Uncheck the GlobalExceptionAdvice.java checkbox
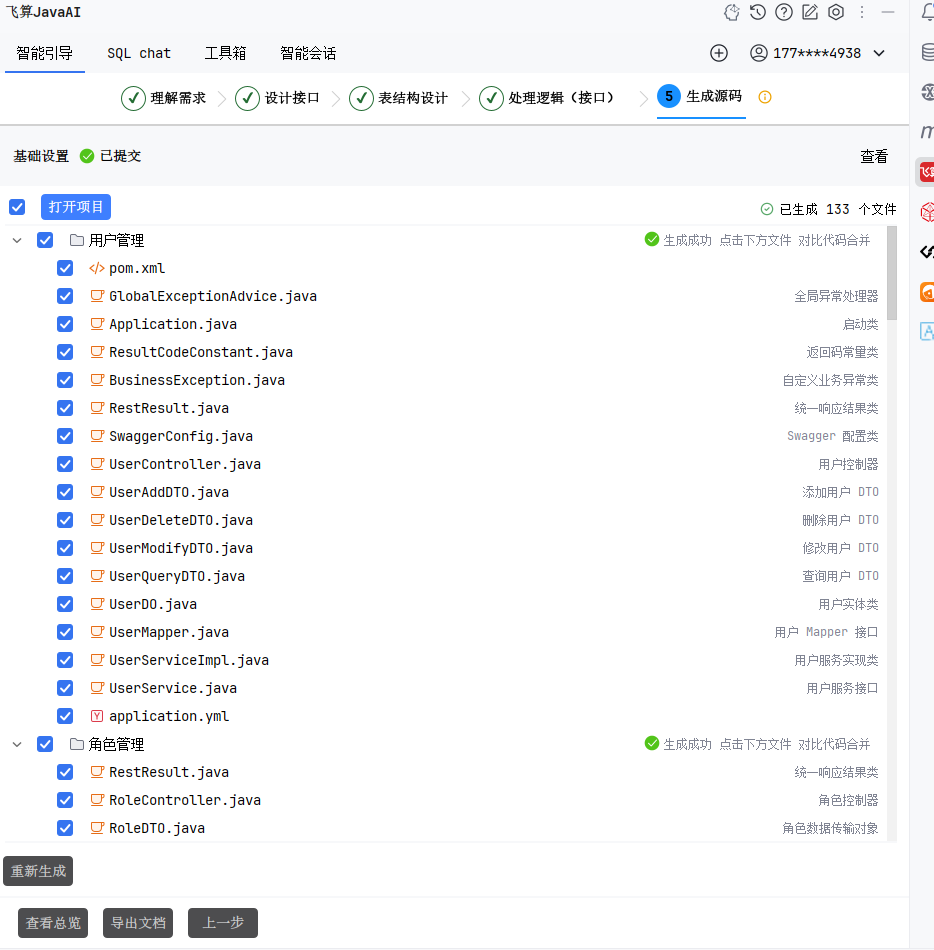This screenshot has width=934, height=950. [65, 296]
